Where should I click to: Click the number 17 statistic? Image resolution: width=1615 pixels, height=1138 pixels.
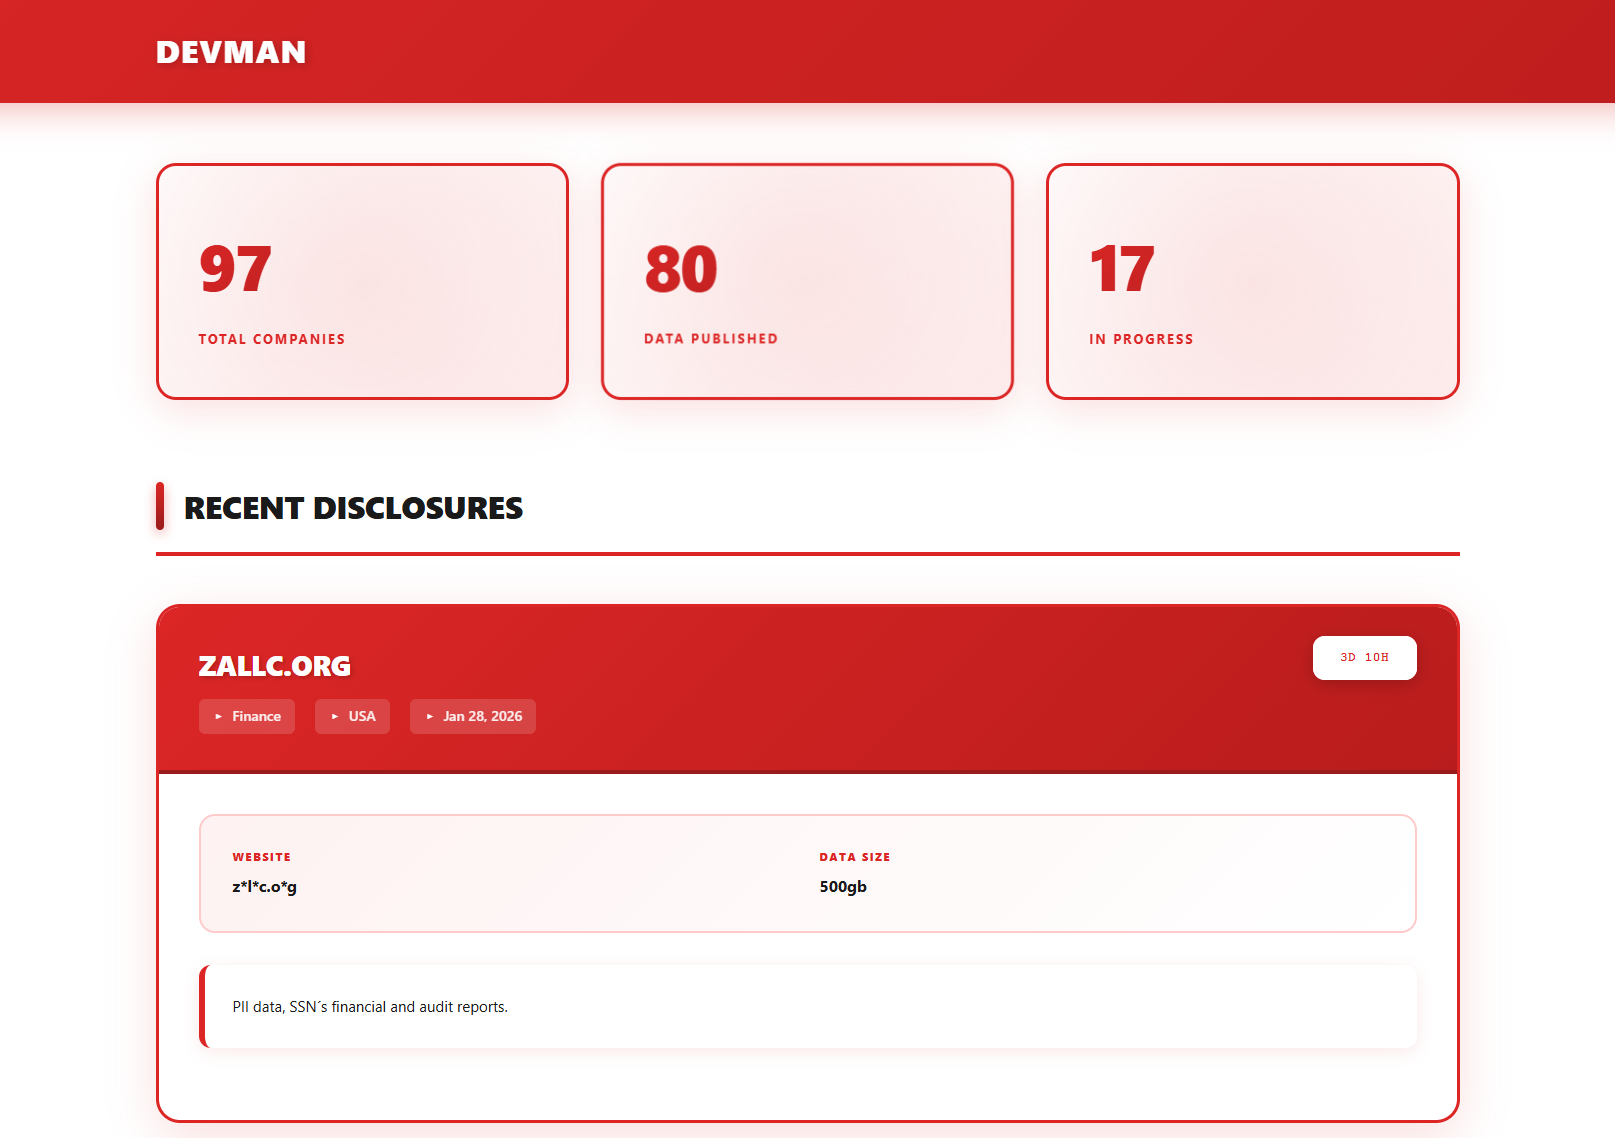(x=1122, y=269)
